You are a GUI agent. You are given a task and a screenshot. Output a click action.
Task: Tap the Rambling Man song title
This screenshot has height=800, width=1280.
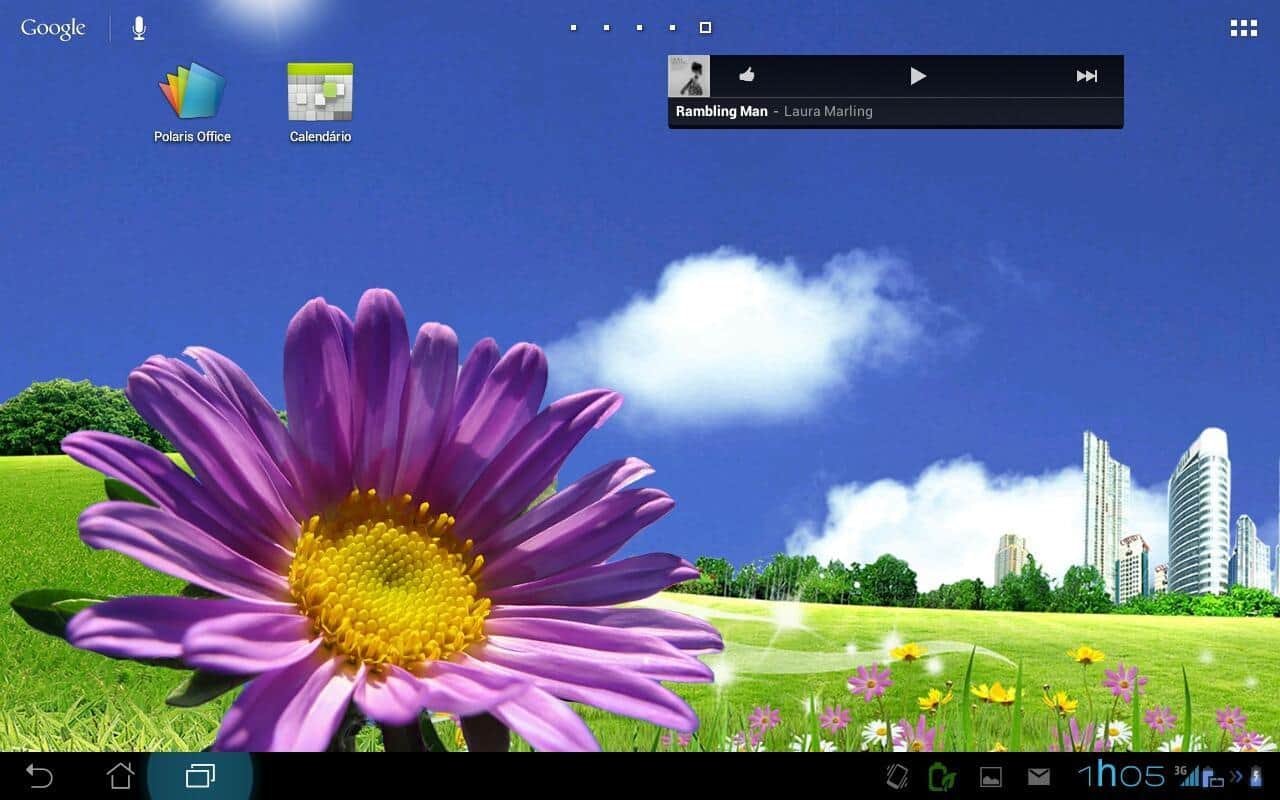(721, 112)
